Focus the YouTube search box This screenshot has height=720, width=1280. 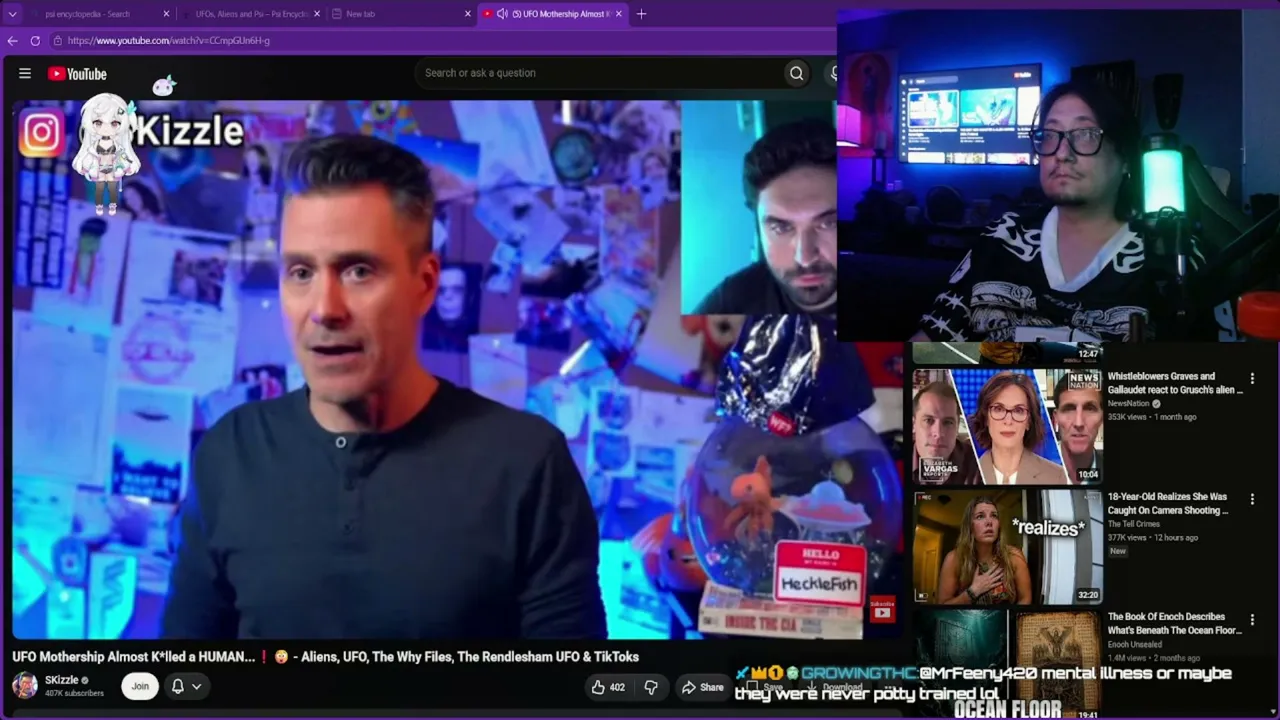(x=600, y=73)
